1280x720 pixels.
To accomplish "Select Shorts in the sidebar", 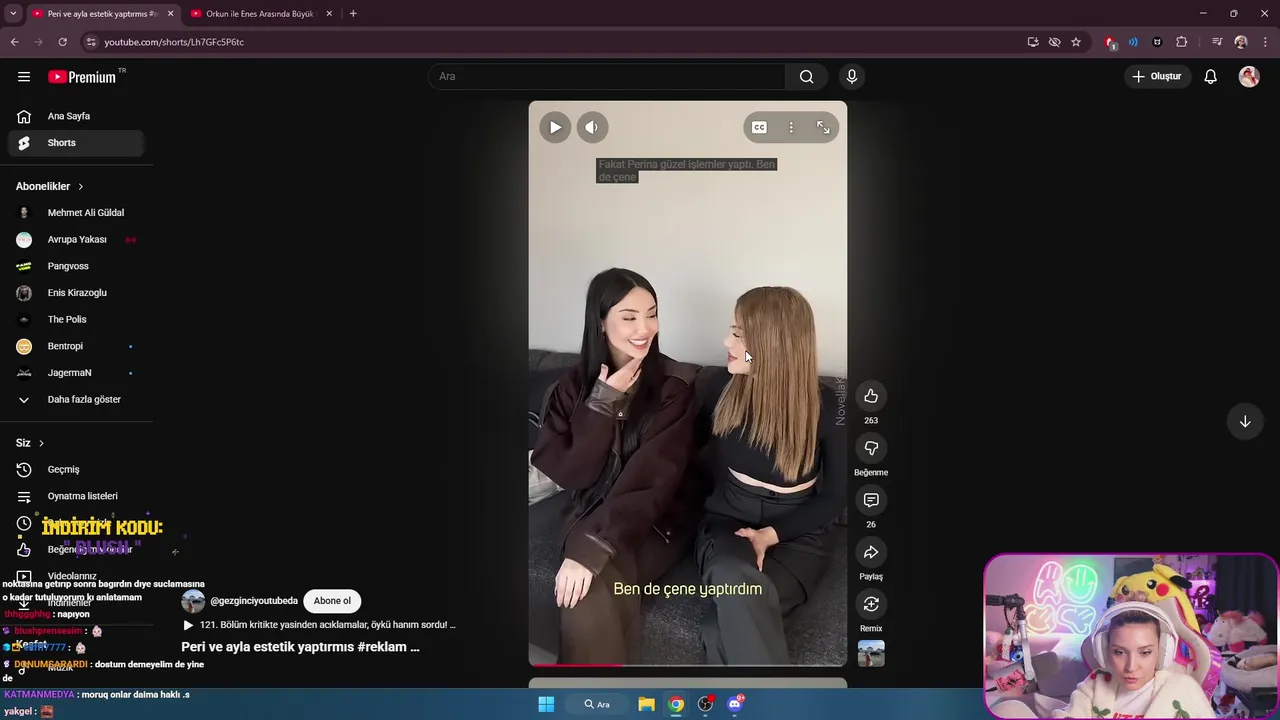I will [76, 143].
